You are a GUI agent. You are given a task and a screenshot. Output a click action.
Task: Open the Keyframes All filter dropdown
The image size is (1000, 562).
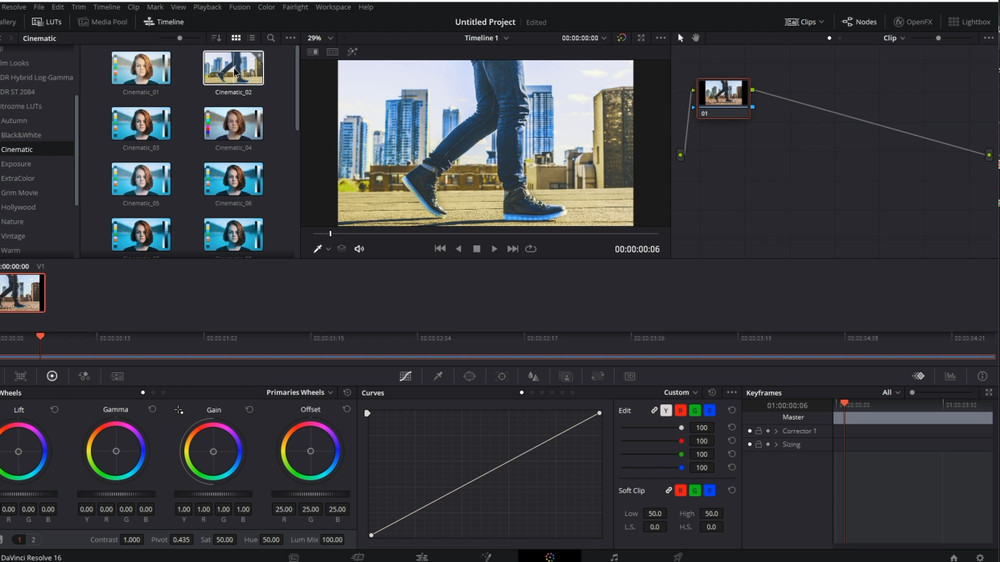pos(891,392)
